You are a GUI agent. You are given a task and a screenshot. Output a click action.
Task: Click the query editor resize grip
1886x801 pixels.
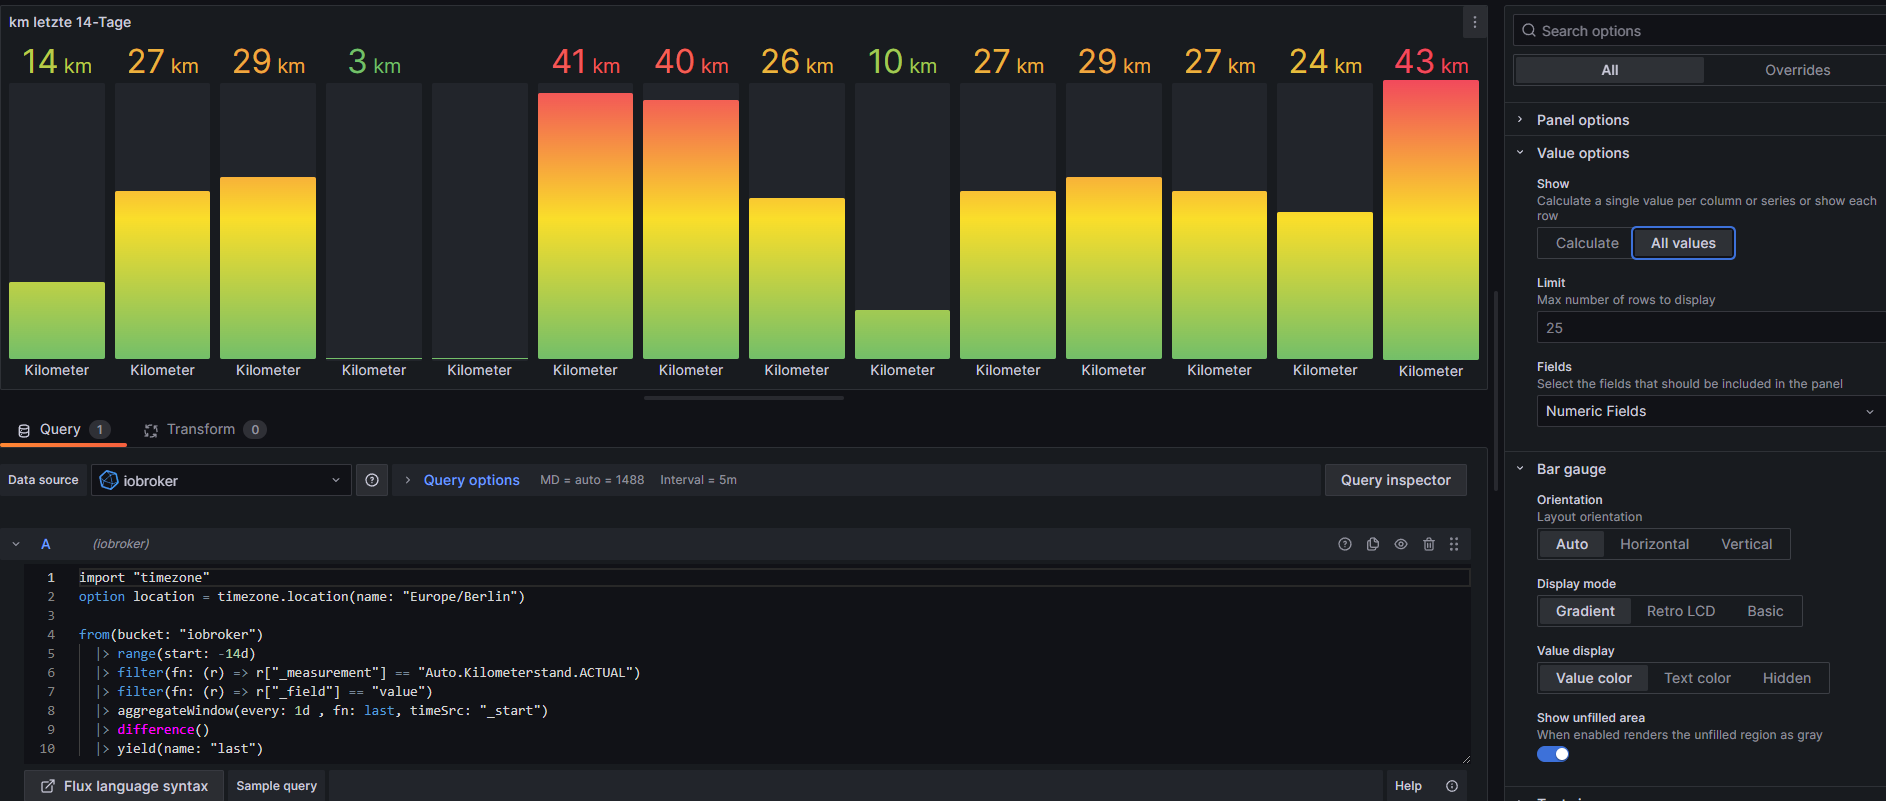point(1465,760)
